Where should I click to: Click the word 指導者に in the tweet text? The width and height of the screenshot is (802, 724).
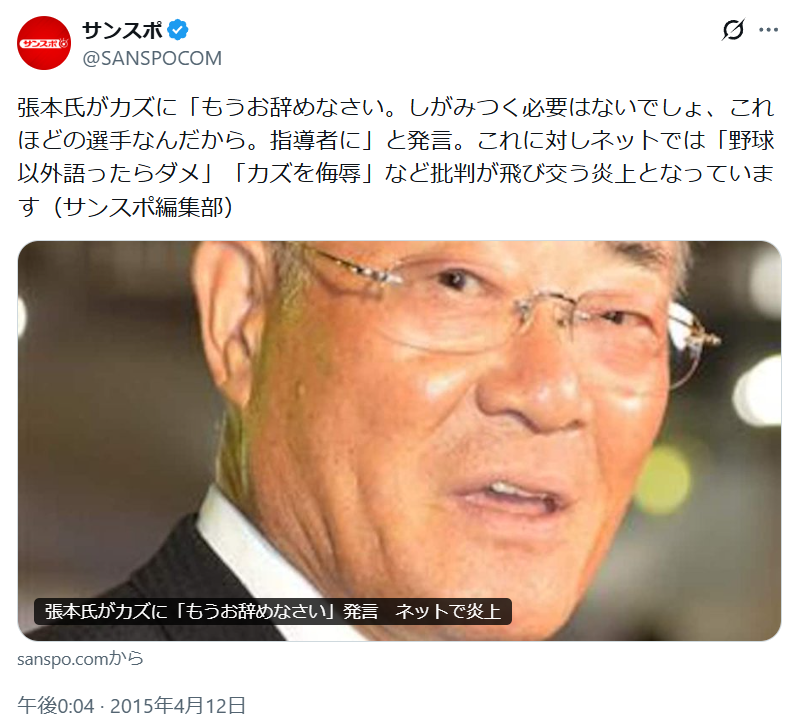click(x=315, y=141)
